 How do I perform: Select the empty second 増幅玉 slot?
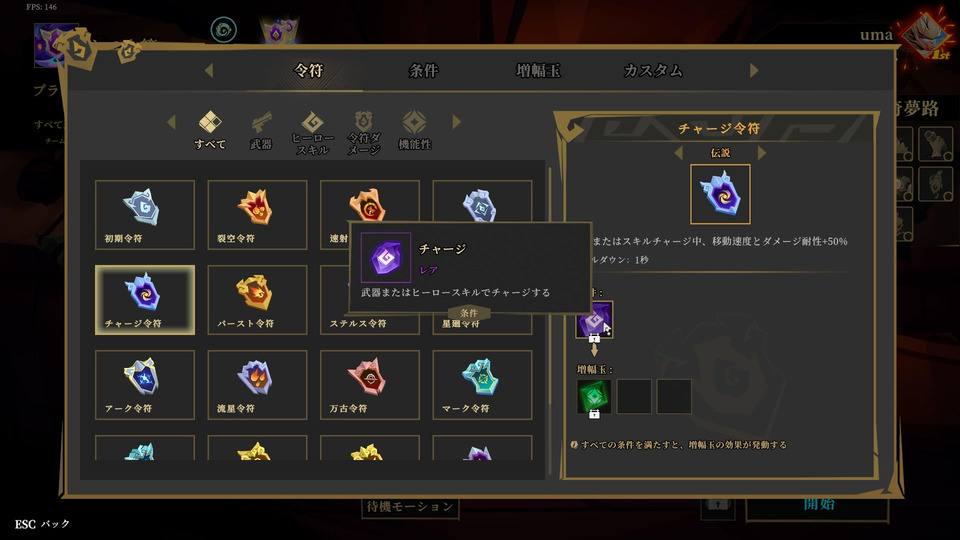634,396
